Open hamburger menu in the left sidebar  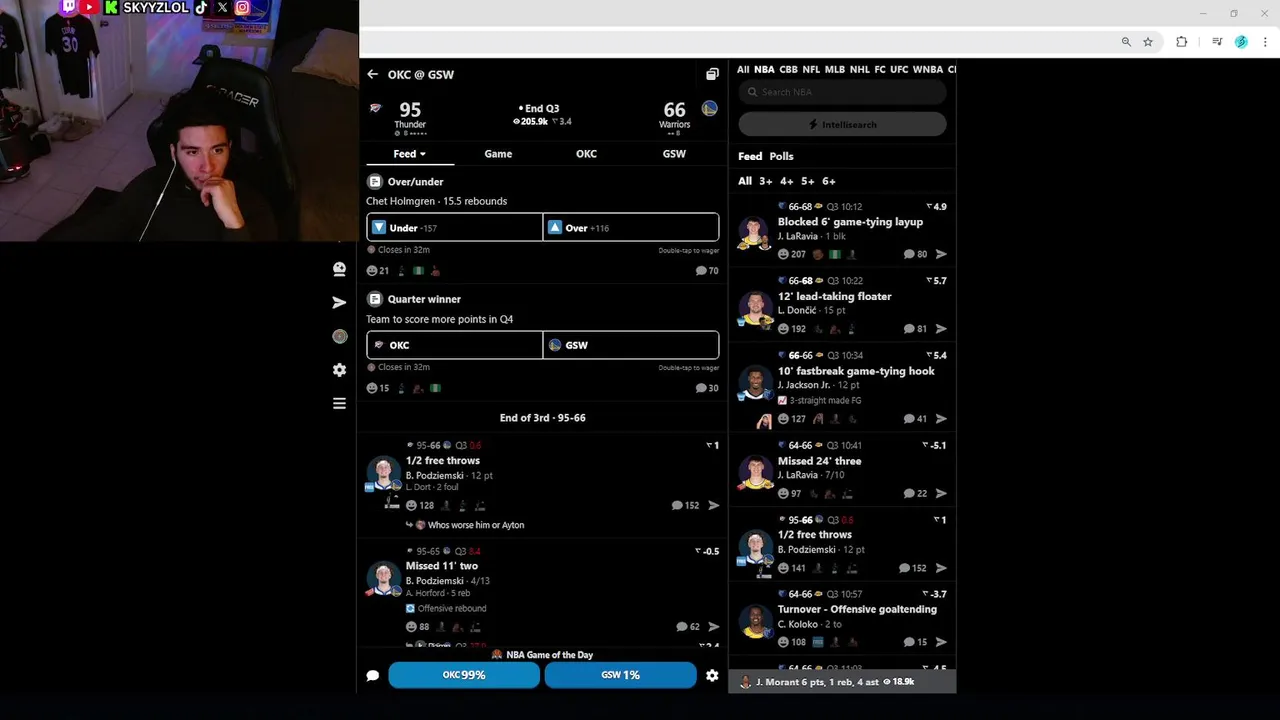point(339,404)
